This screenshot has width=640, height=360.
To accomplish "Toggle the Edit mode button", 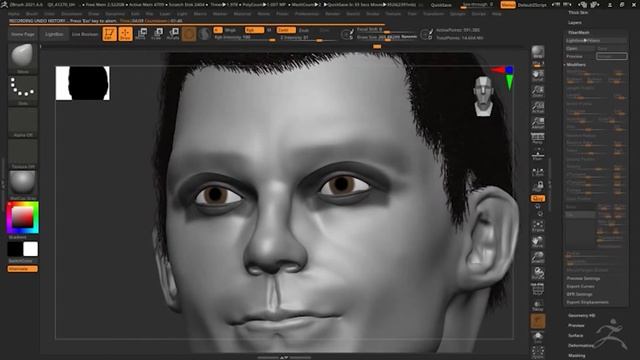I will click(x=109, y=34).
